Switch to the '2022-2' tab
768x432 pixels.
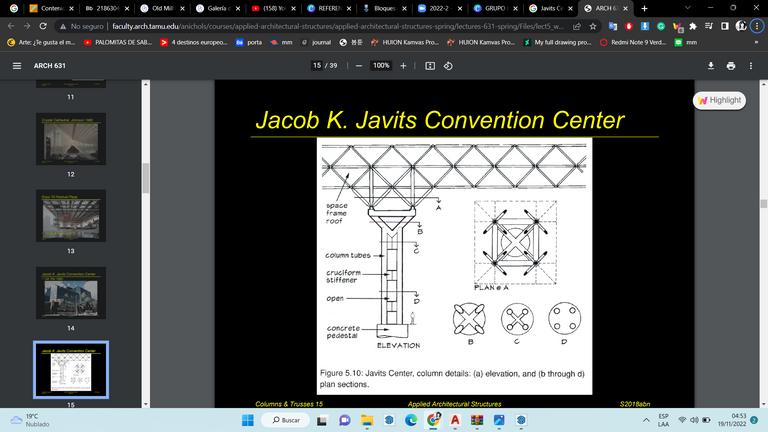coord(439,8)
